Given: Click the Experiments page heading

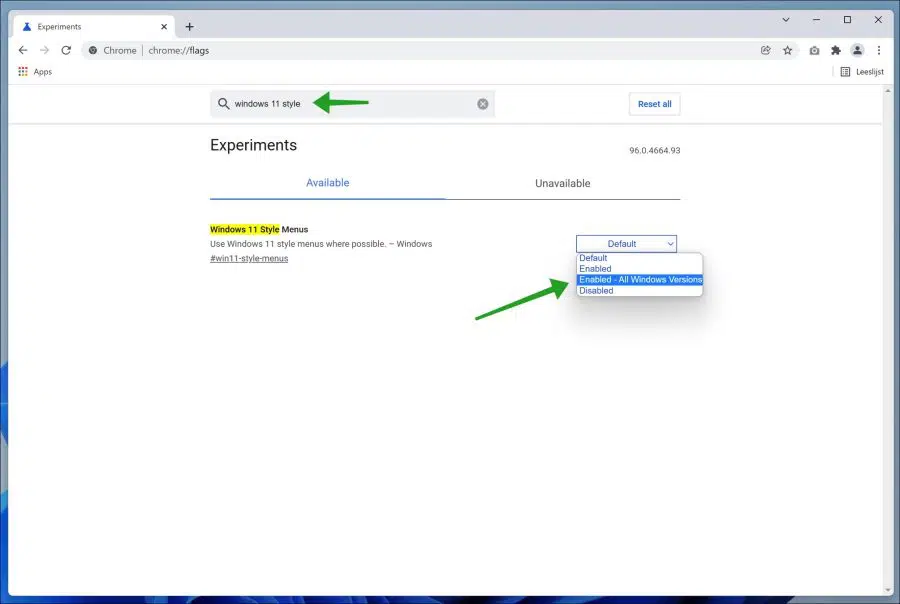Looking at the screenshot, I should (x=253, y=145).
